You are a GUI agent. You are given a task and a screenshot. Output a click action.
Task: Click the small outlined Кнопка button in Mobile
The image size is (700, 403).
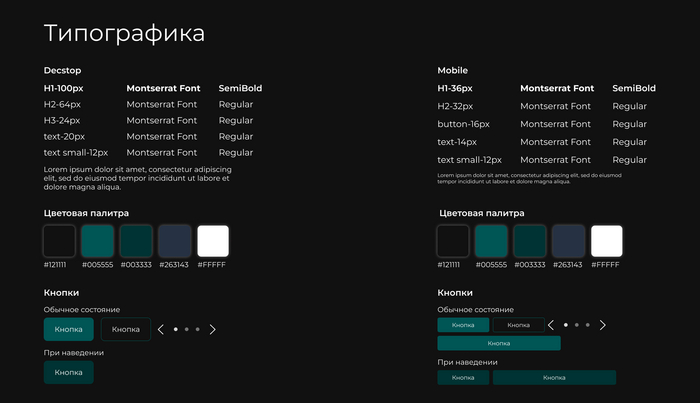tap(518, 325)
